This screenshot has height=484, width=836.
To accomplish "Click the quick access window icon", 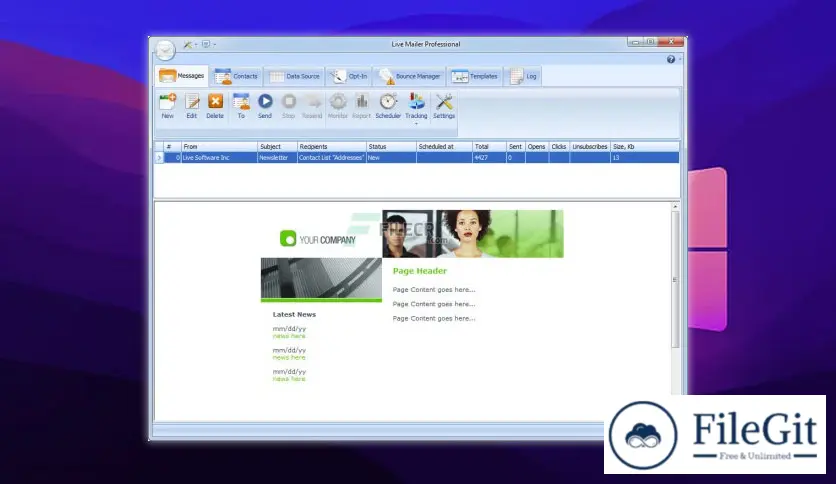I will pyautogui.click(x=206, y=44).
